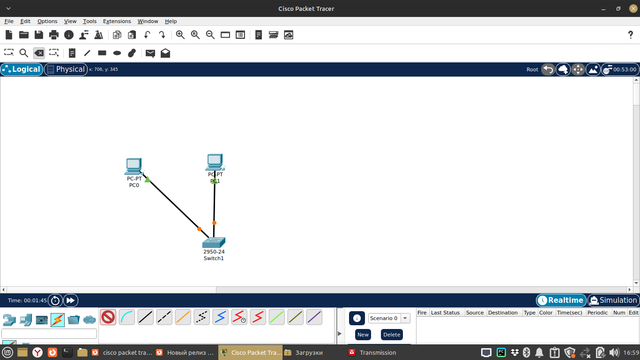Pick the Resize Shape tool
640x360 pixels.
(54, 53)
